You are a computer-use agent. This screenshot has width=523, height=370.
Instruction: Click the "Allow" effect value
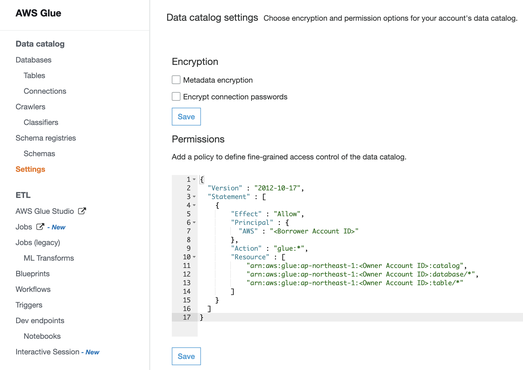[288, 214]
